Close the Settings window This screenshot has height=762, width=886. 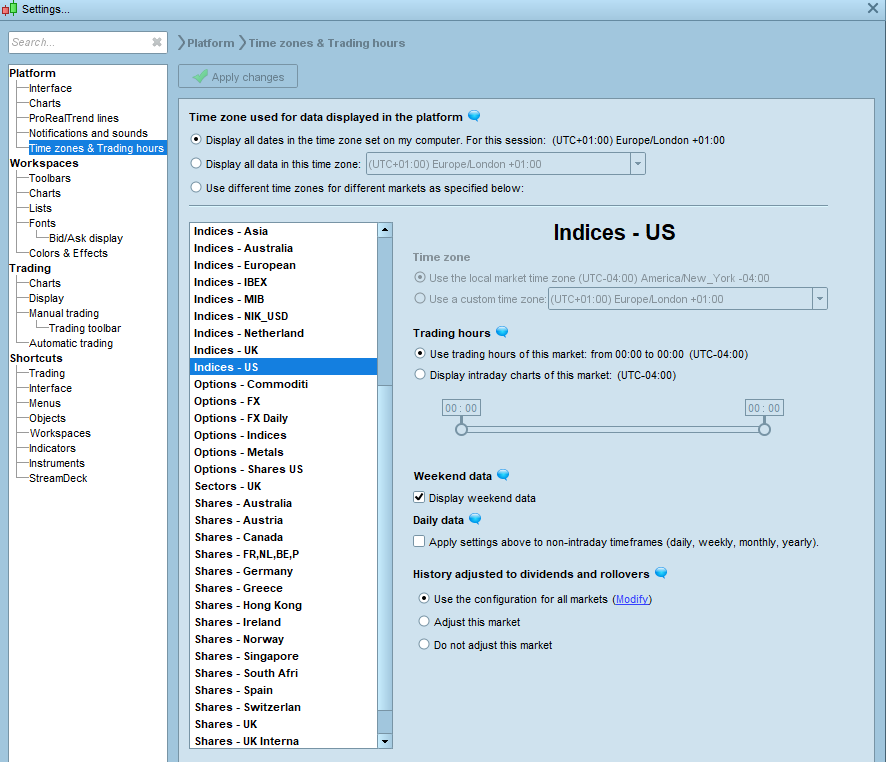pos(872,8)
